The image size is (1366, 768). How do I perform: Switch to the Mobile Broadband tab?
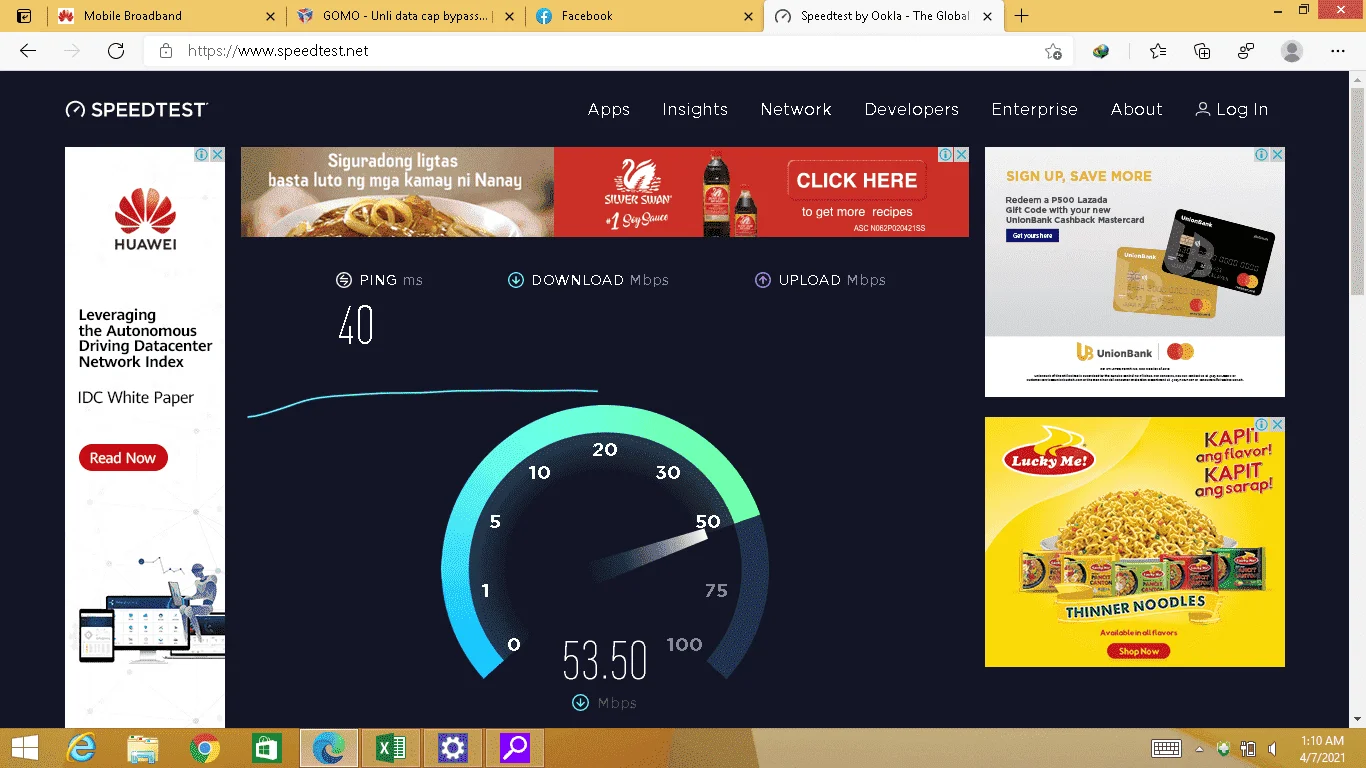point(166,16)
